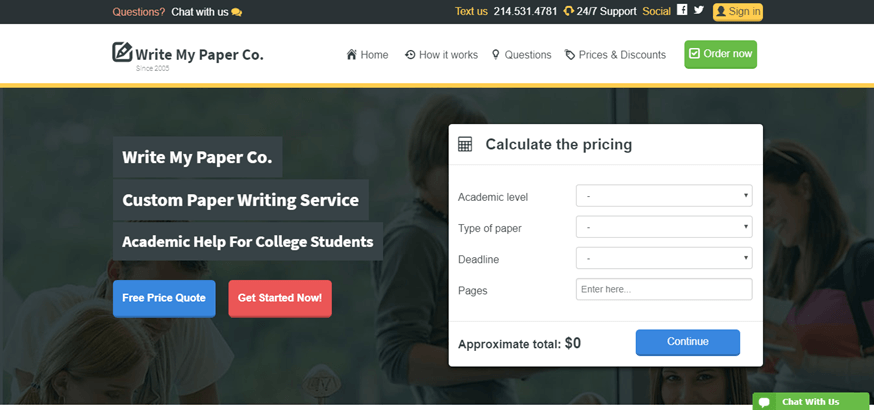Click the red Get Started Now! button
Viewport: 874px width, 410px height.
point(280,299)
